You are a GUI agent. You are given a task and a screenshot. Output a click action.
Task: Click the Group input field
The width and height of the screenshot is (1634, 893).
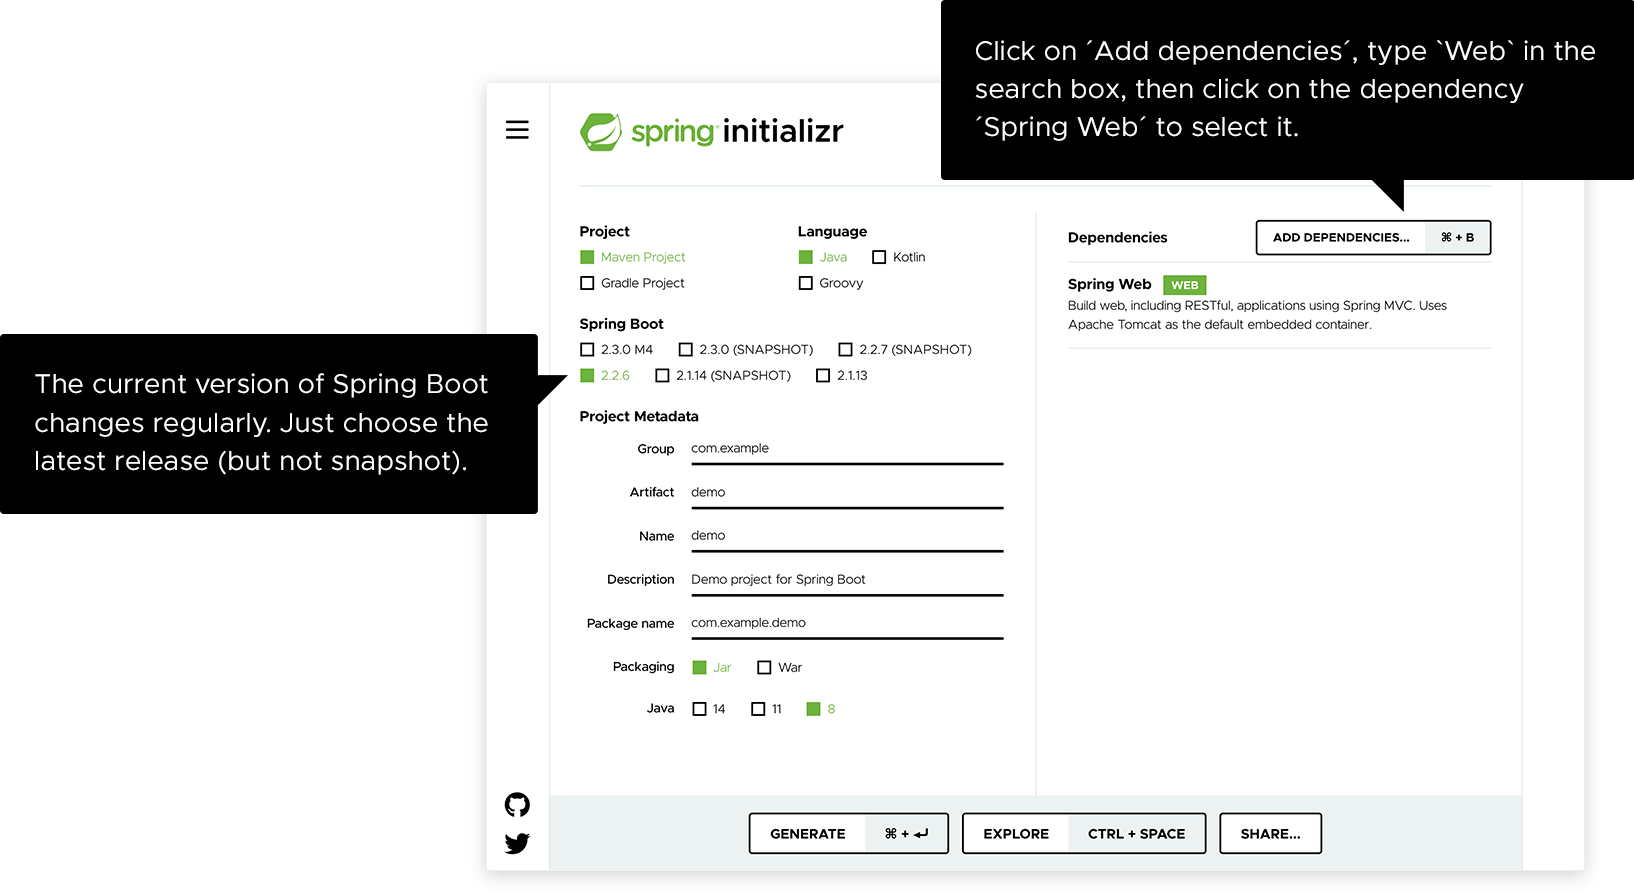coord(846,449)
